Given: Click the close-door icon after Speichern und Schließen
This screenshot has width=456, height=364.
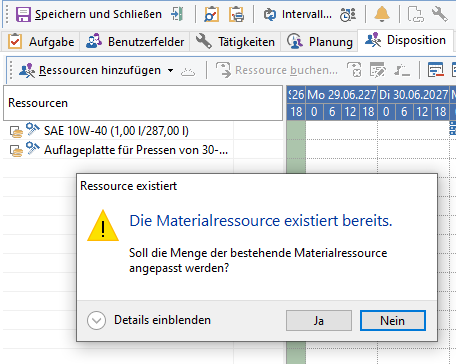Looking at the screenshot, I should point(178,14).
